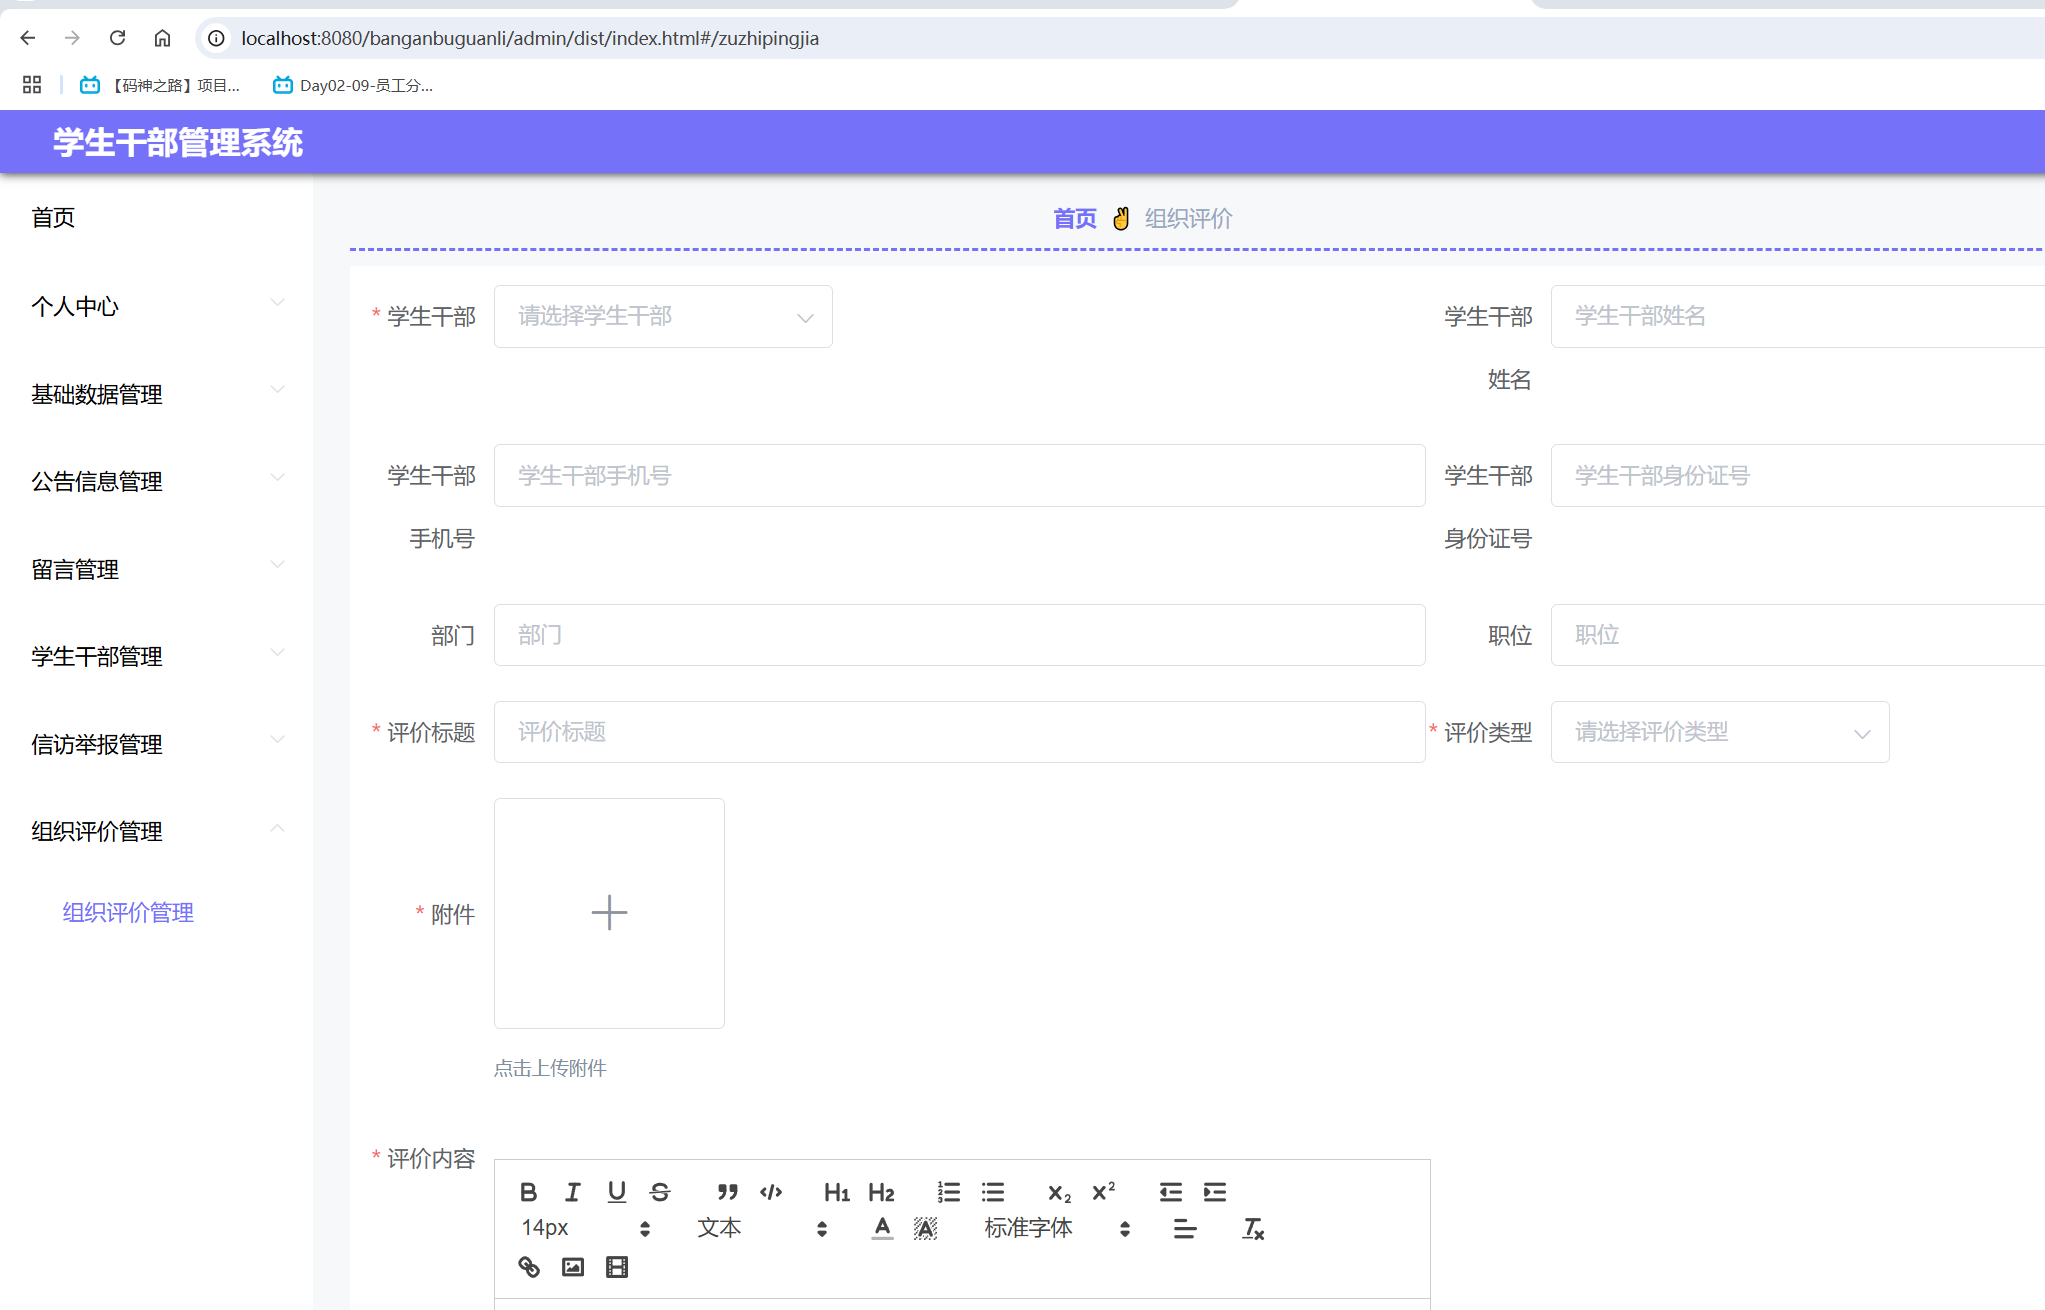Image resolution: width=2045 pixels, height=1310 pixels.
Task: Go forward in browser
Action: (x=72, y=38)
